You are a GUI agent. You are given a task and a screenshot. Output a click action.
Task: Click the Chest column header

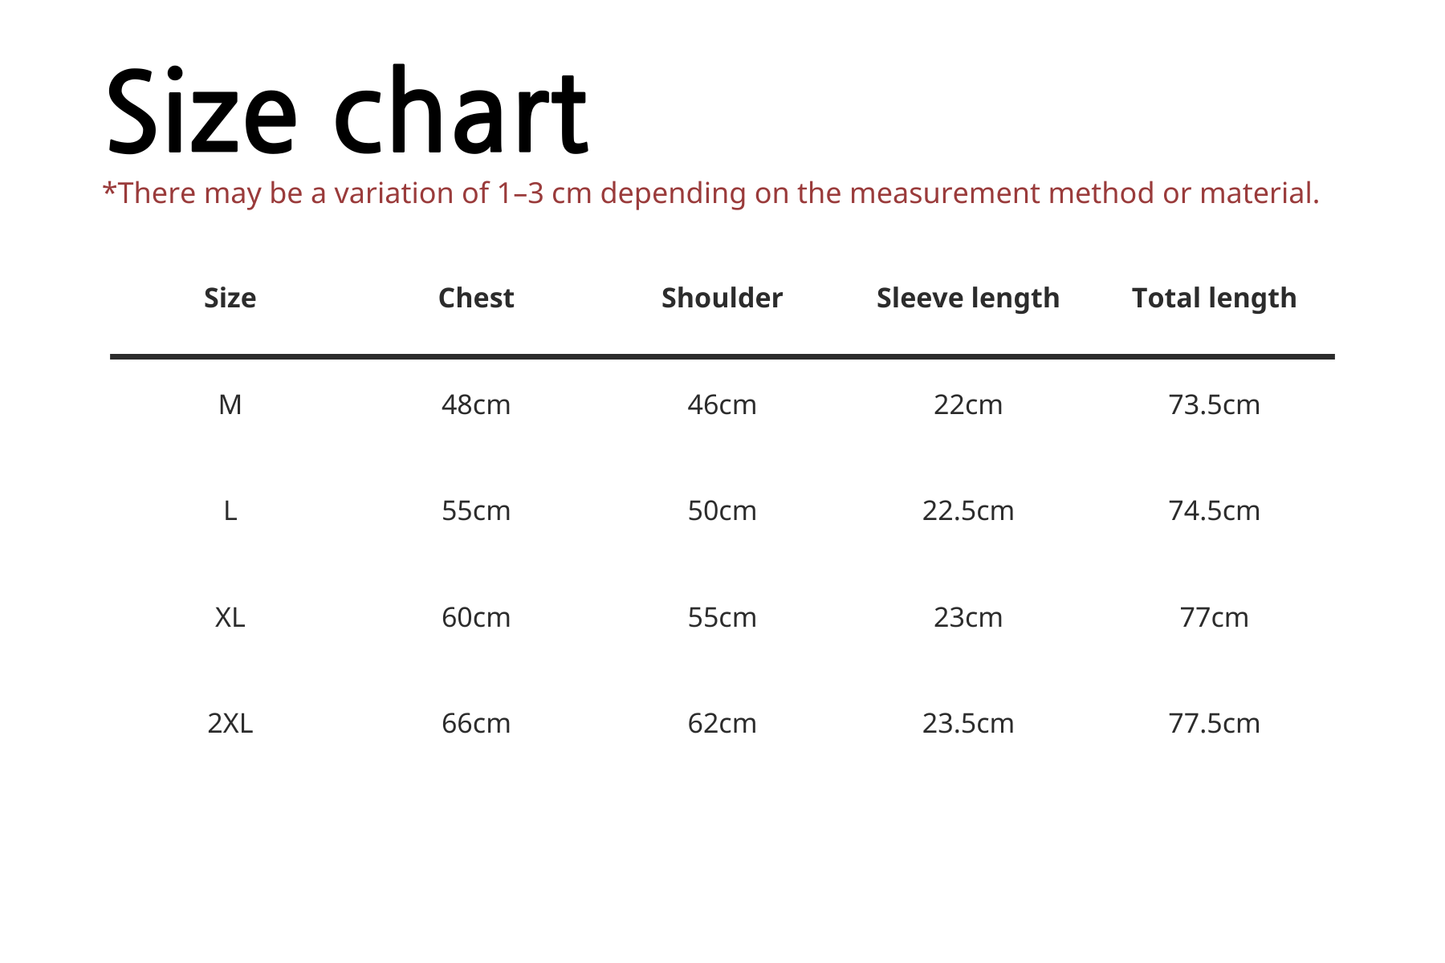(x=476, y=298)
